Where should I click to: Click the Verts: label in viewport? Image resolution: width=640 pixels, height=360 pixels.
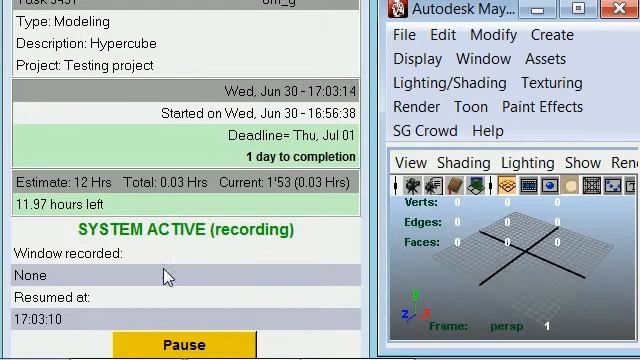click(x=421, y=202)
